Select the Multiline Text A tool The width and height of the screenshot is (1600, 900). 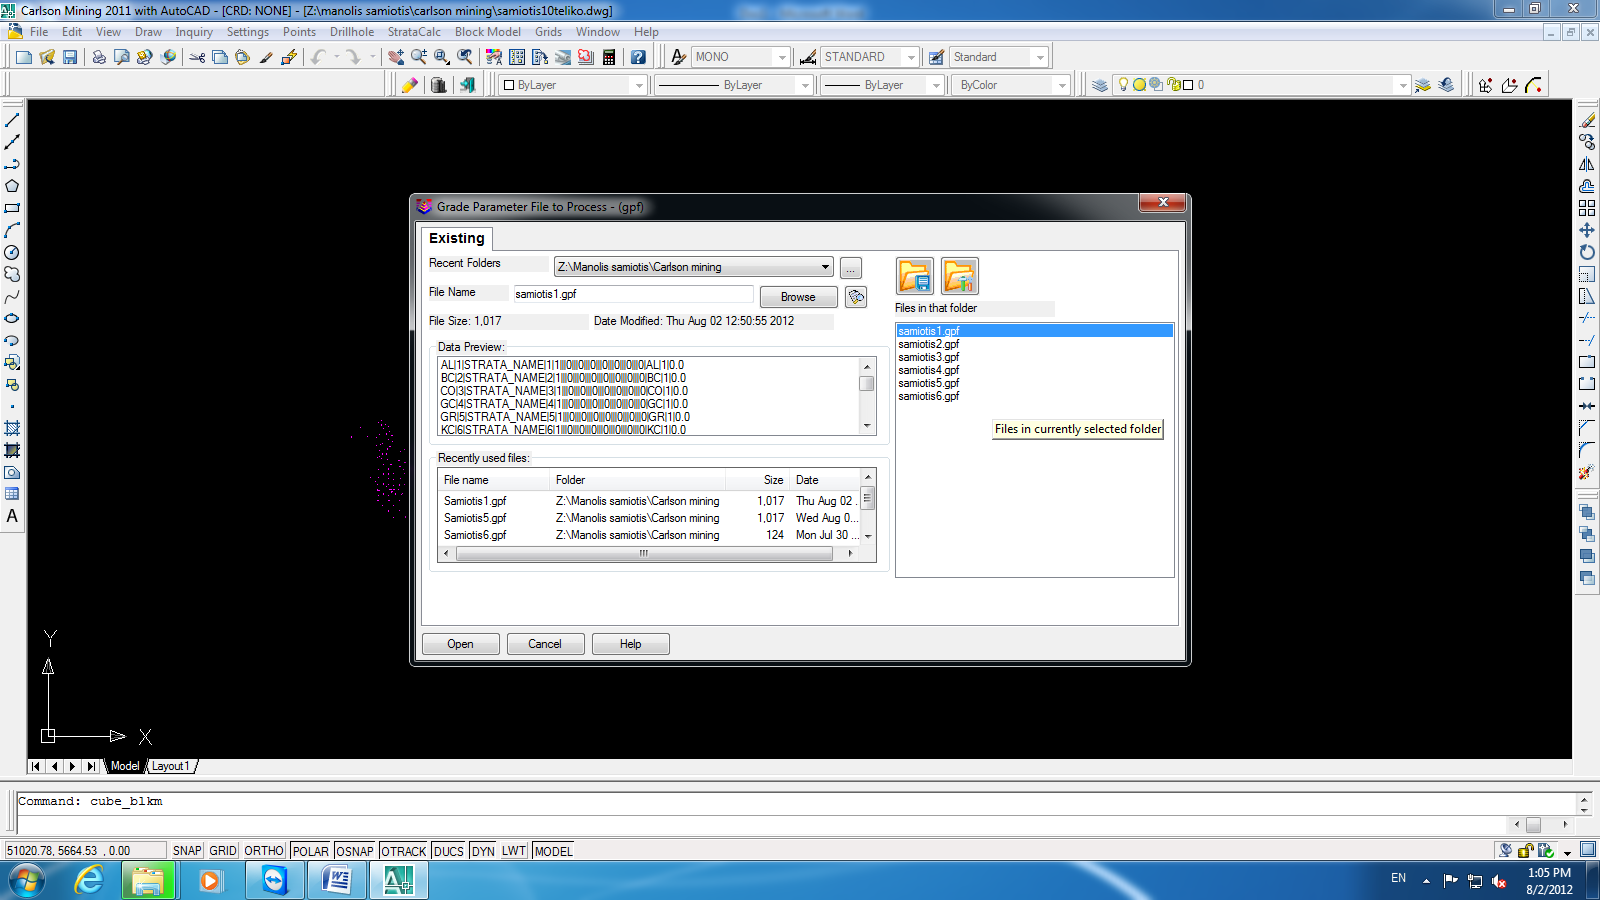(x=12, y=516)
